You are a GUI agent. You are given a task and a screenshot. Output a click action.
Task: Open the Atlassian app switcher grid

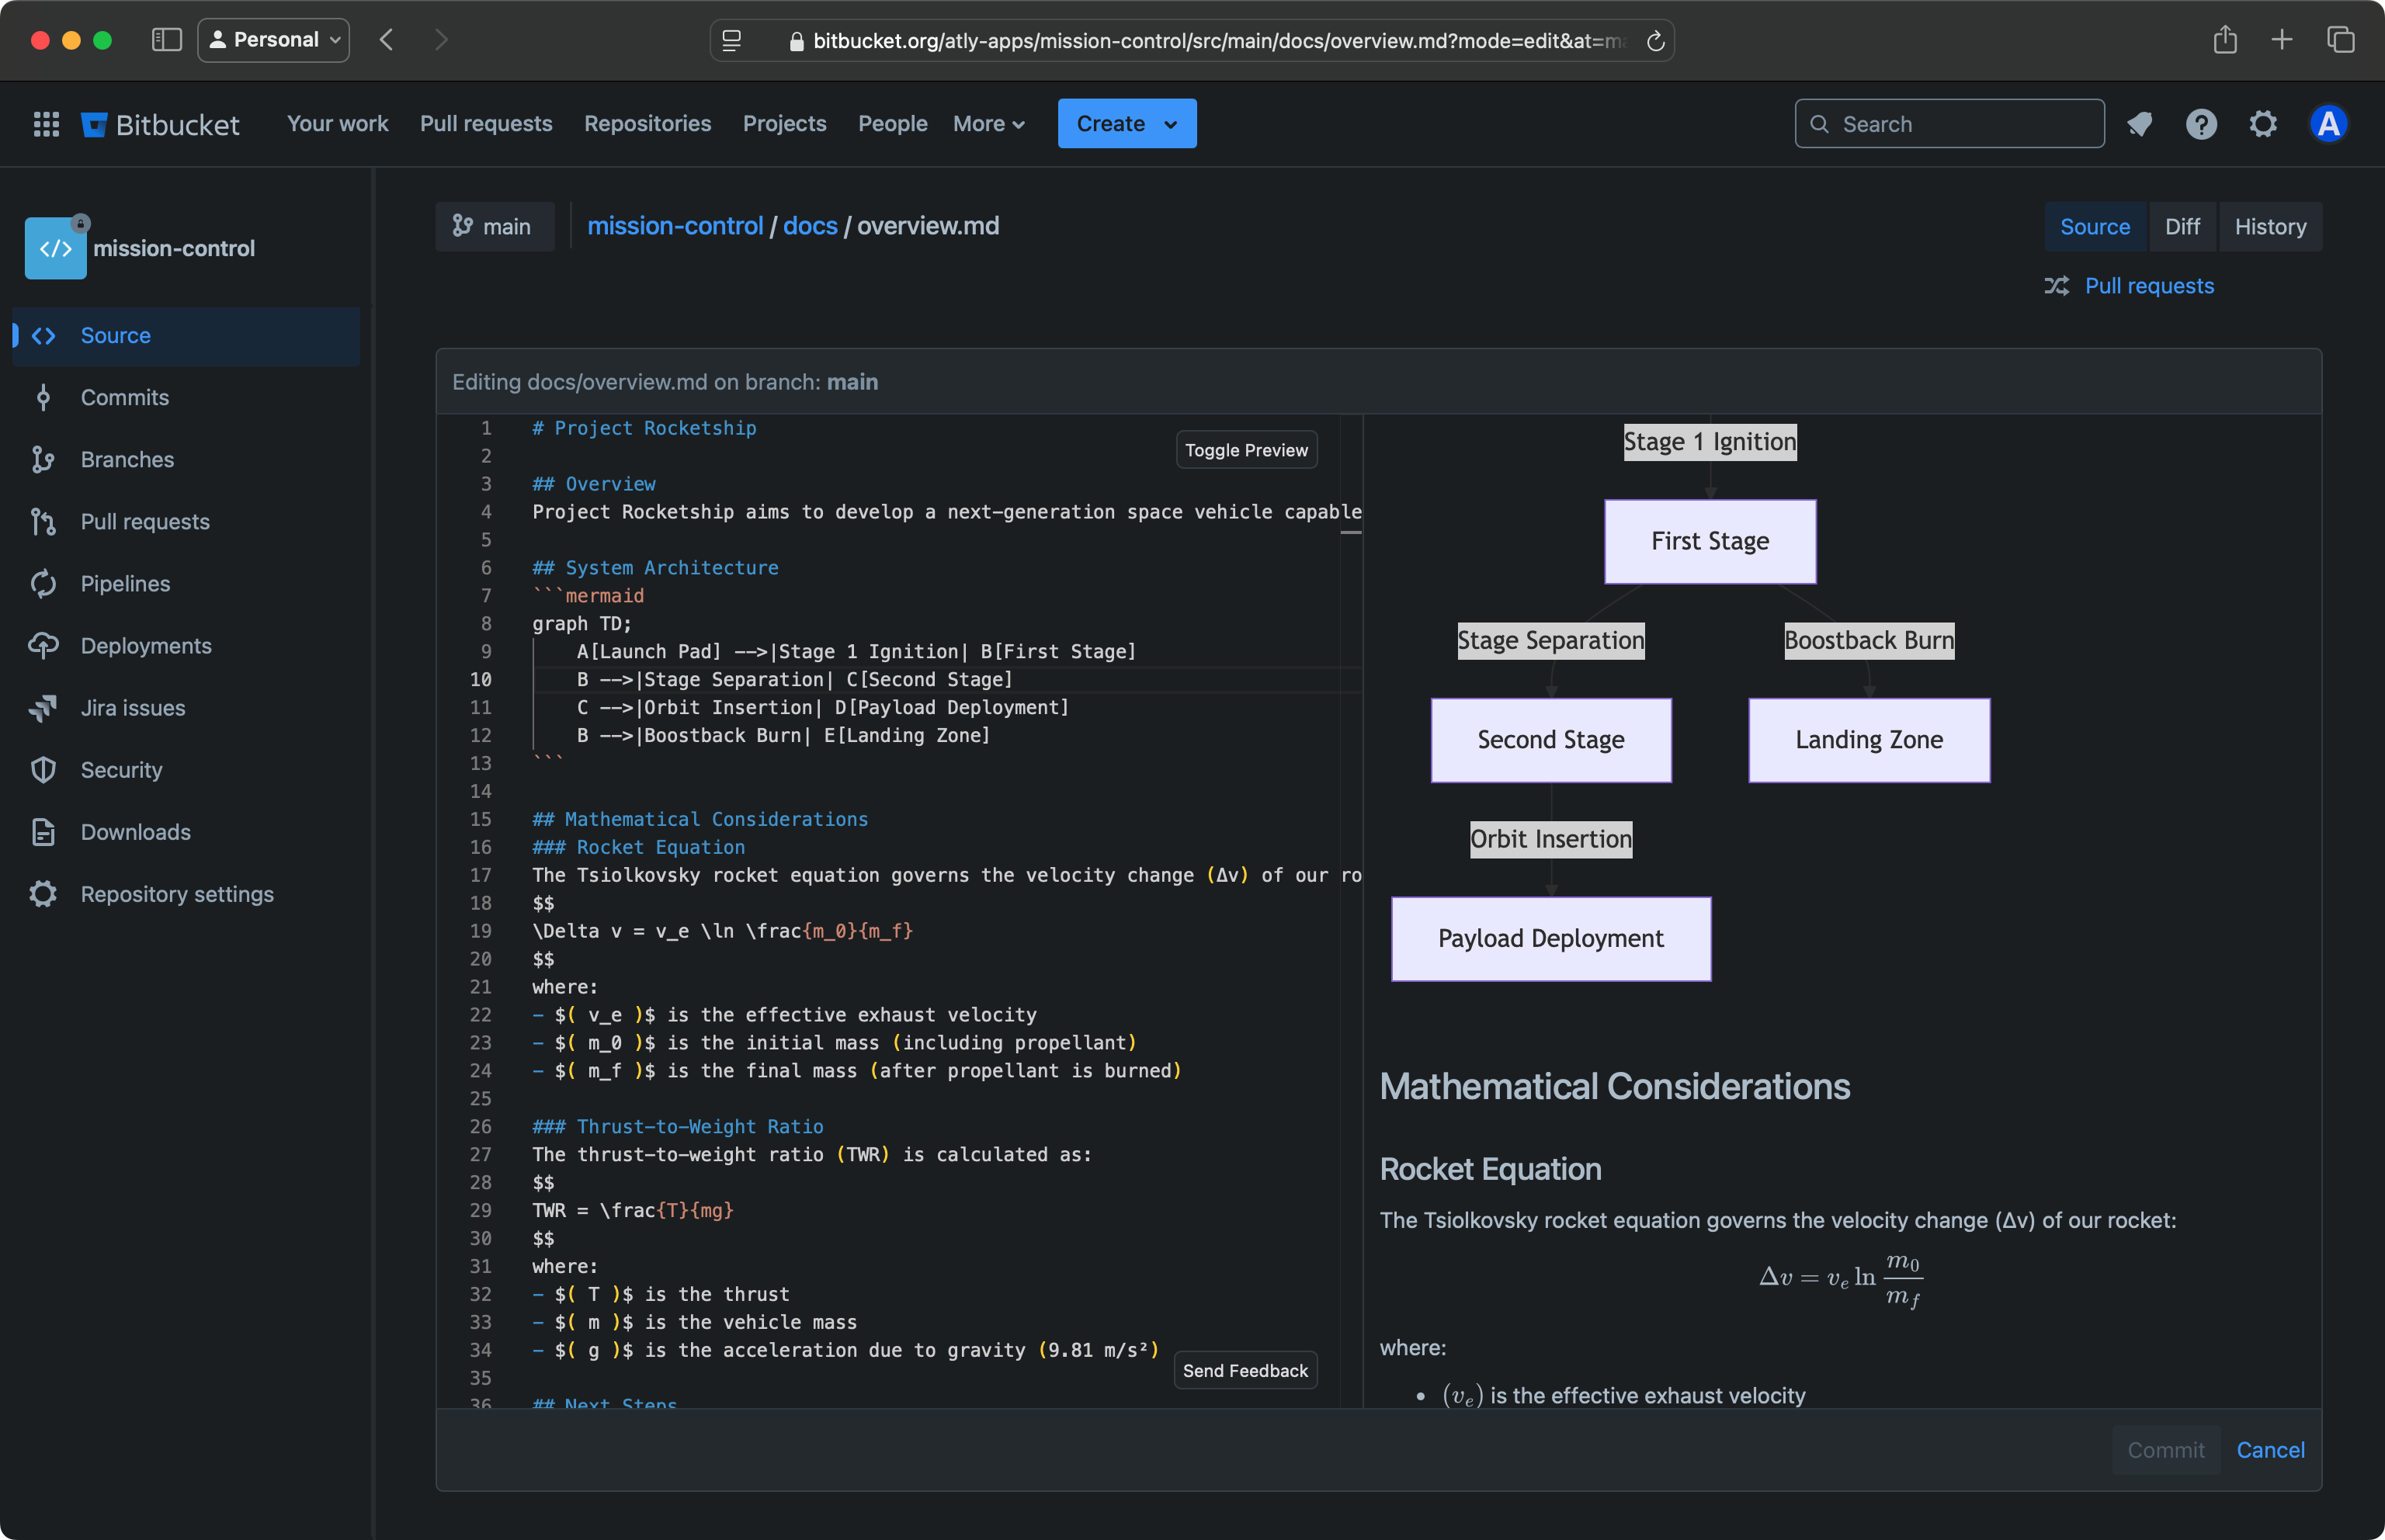tap(46, 124)
